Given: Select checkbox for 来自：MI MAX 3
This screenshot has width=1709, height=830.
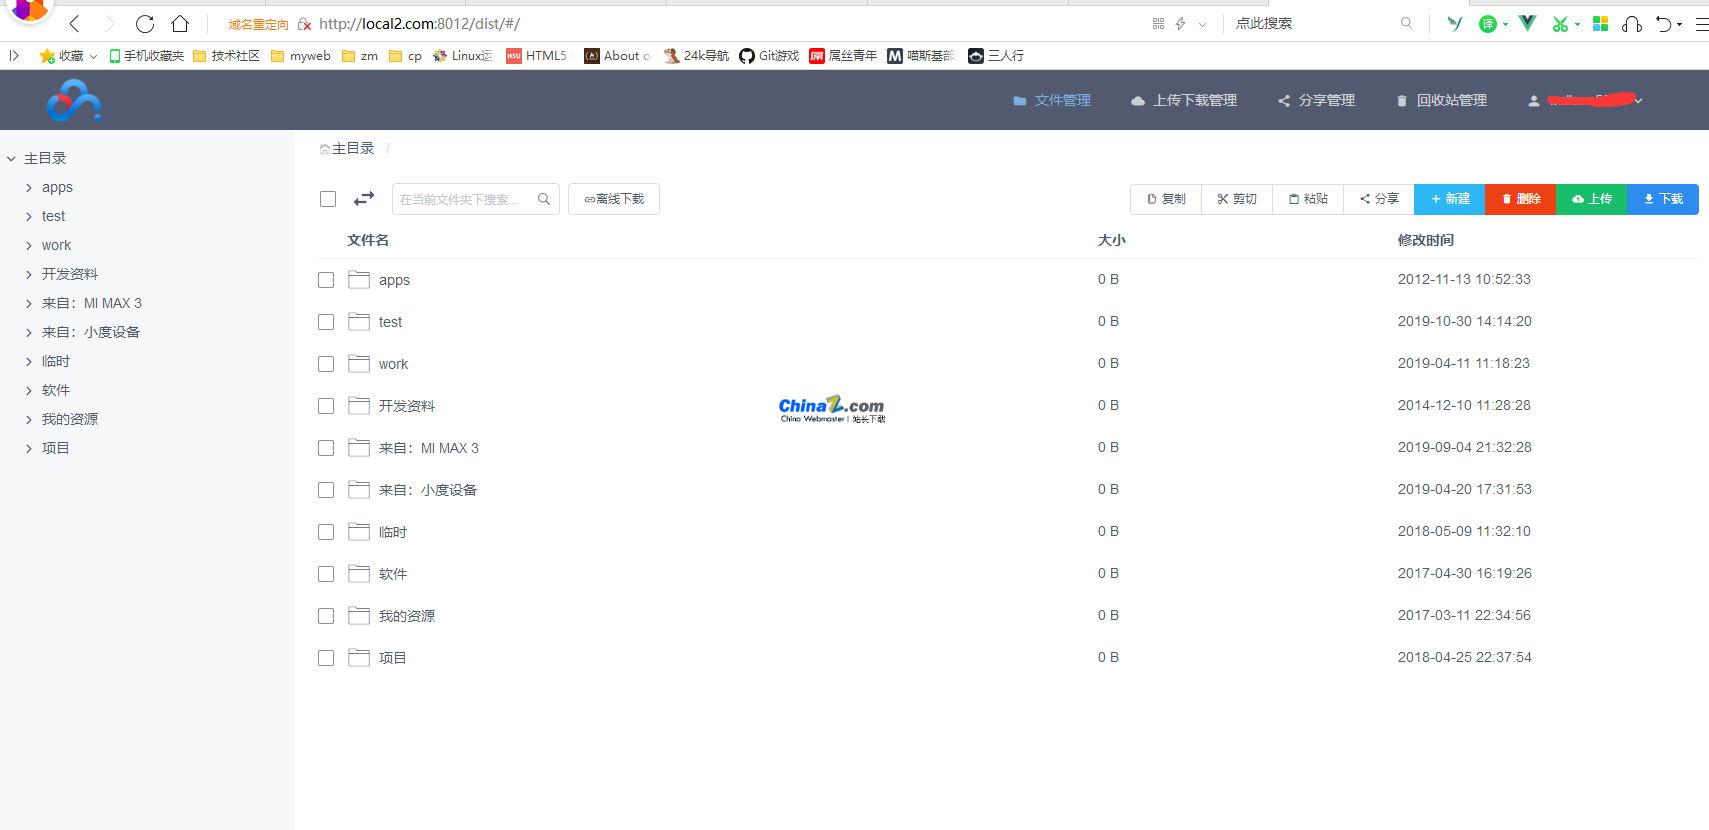Looking at the screenshot, I should pyautogui.click(x=326, y=448).
